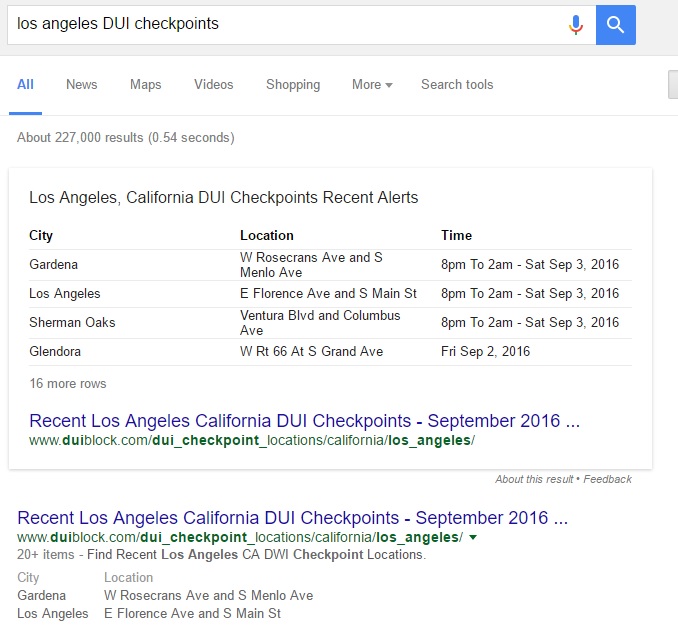Go to the Videos tab
Image resolution: width=678 pixels, height=626 pixels.
pyautogui.click(x=213, y=85)
